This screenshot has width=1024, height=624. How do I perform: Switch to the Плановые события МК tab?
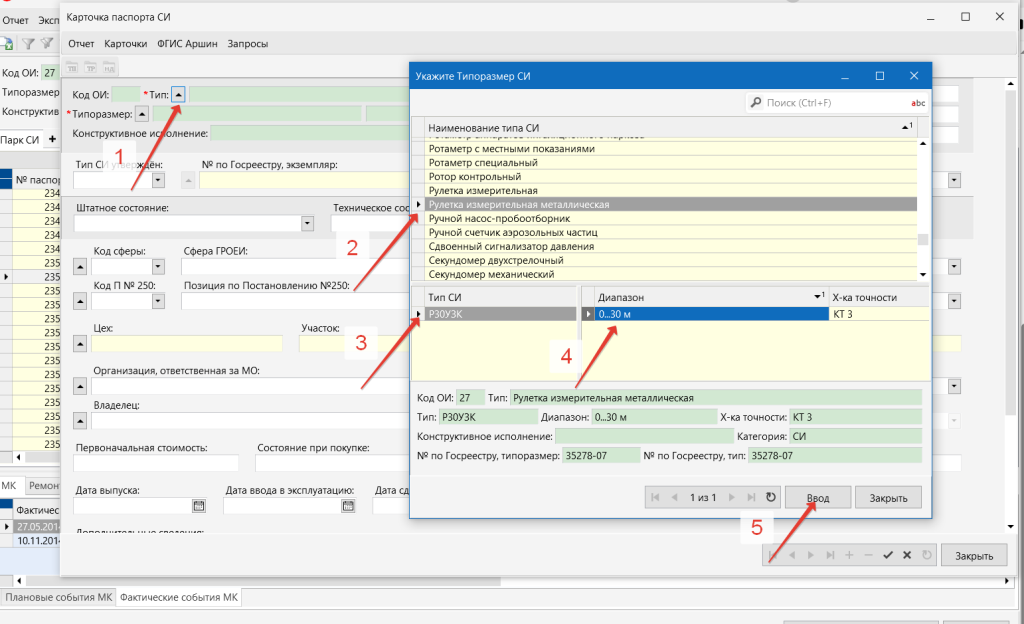click(x=59, y=597)
